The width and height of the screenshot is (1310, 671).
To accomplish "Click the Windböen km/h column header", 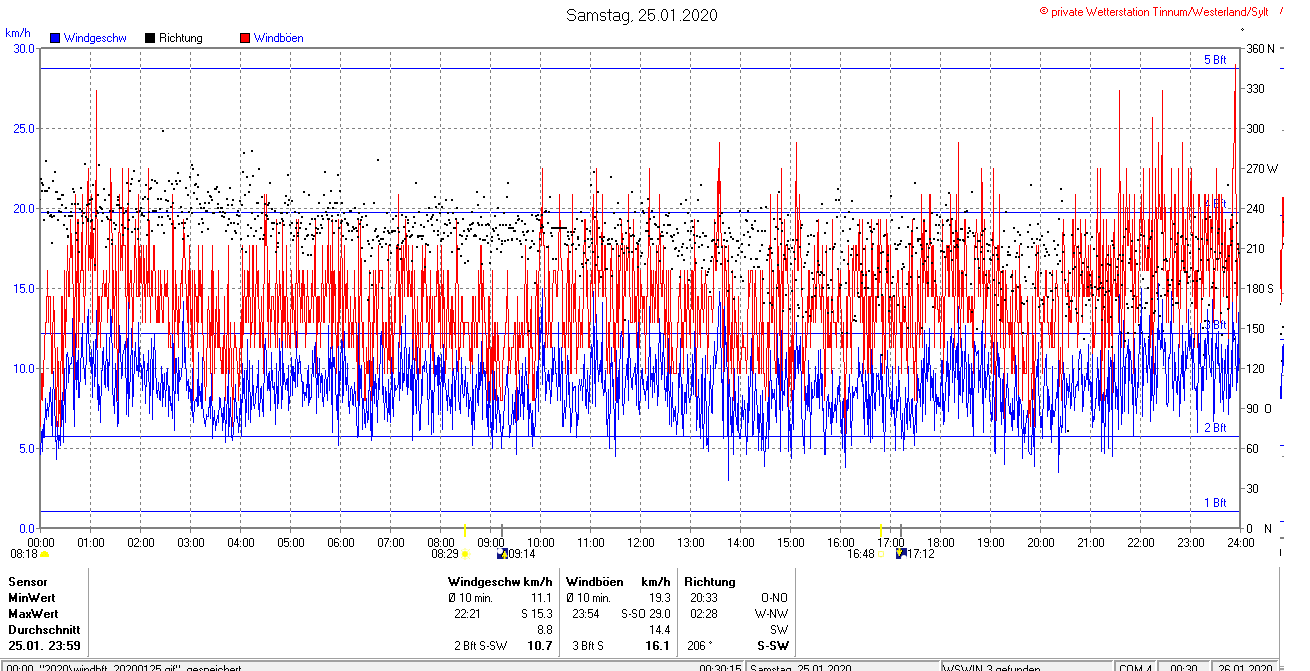I will (x=620, y=581).
